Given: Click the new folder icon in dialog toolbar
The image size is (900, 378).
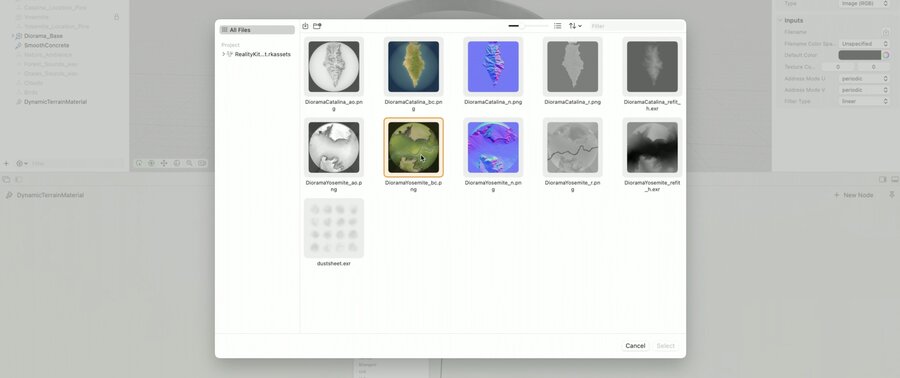Looking at the screenshot, I should click(x=317, y=26).
